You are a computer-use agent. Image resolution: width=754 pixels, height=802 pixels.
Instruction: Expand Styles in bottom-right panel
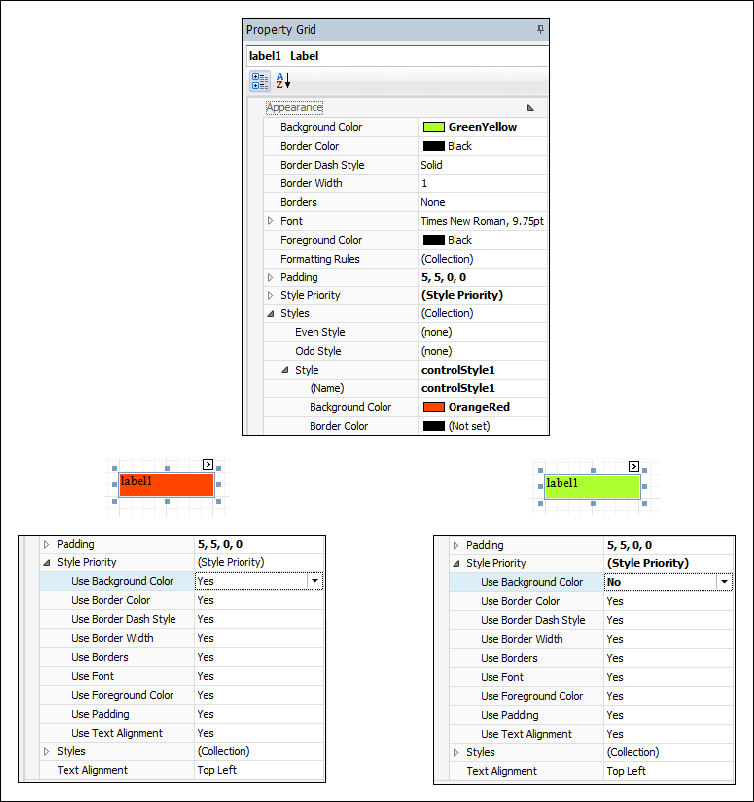pos(456,752)
